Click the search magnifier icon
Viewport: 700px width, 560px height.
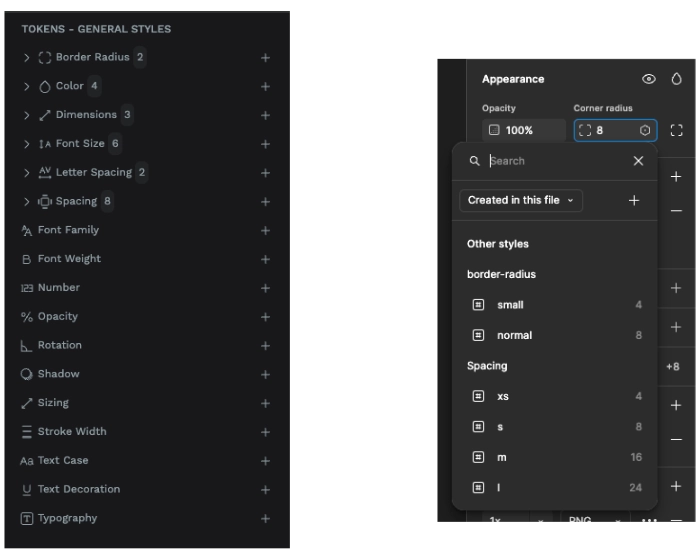tap(475, 161)
